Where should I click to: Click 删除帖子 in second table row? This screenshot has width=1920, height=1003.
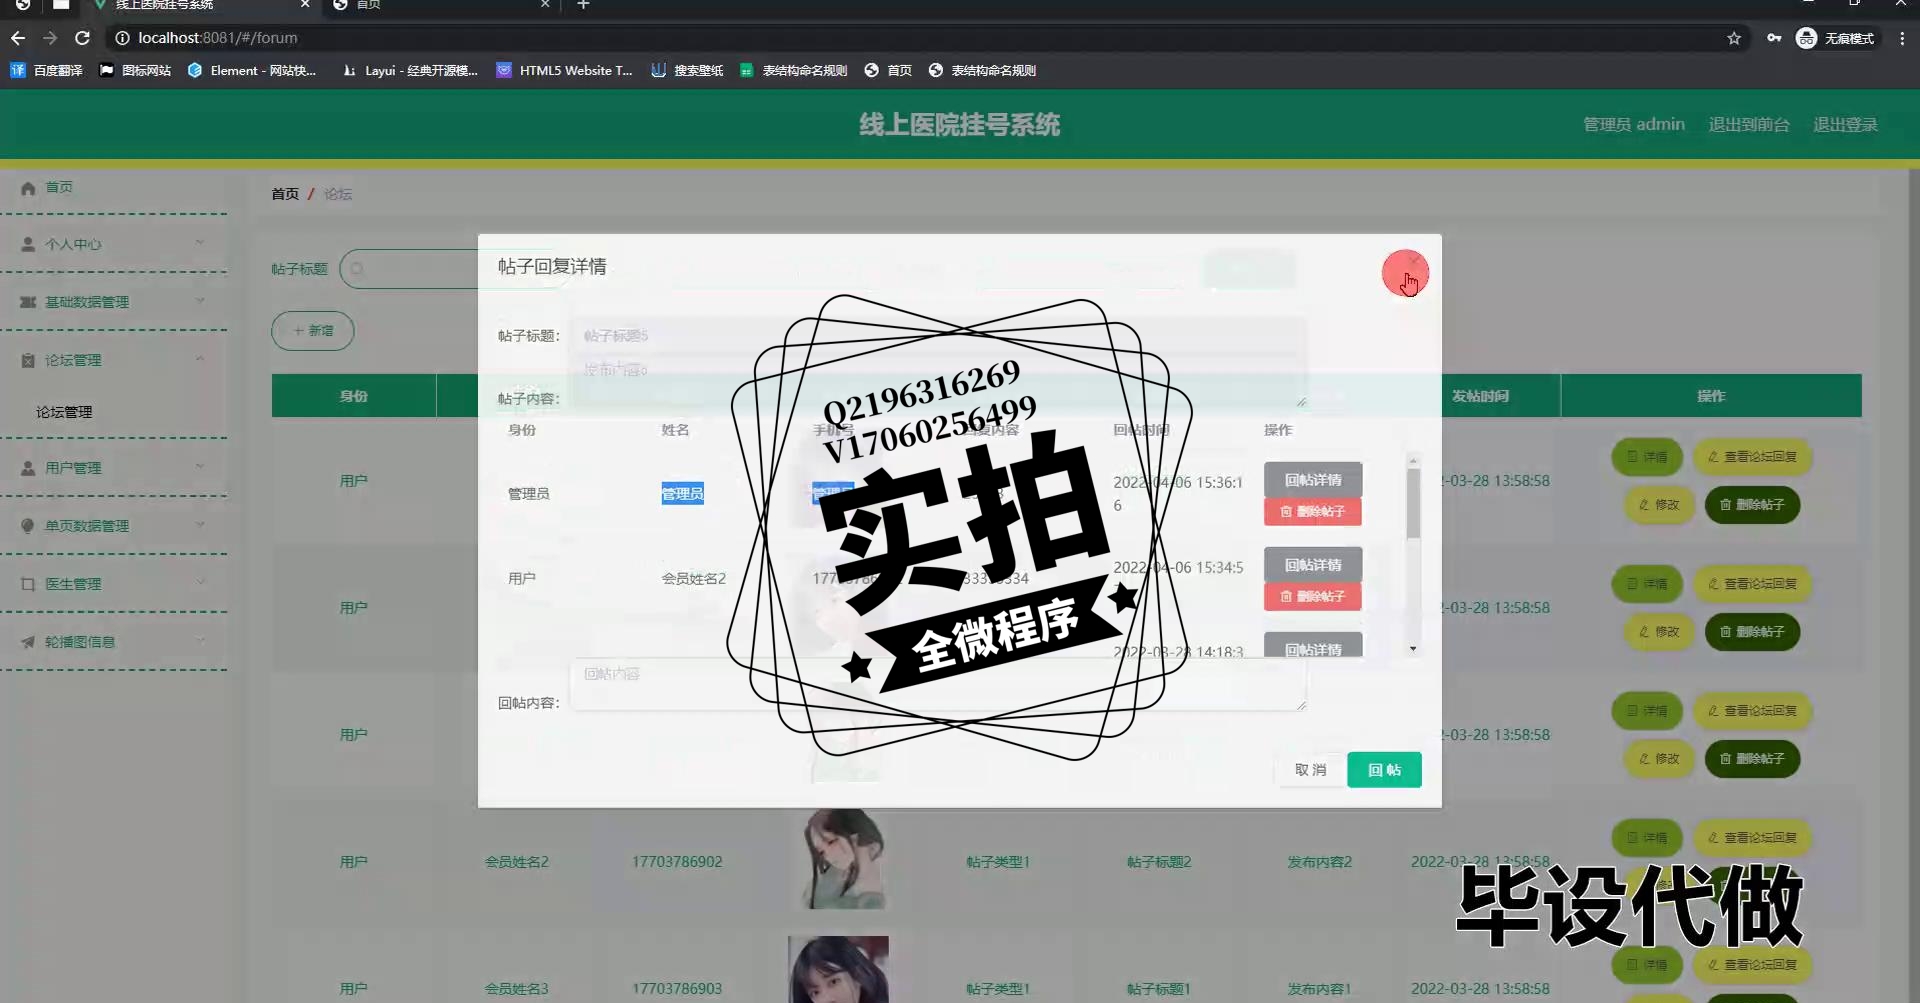1752,632
